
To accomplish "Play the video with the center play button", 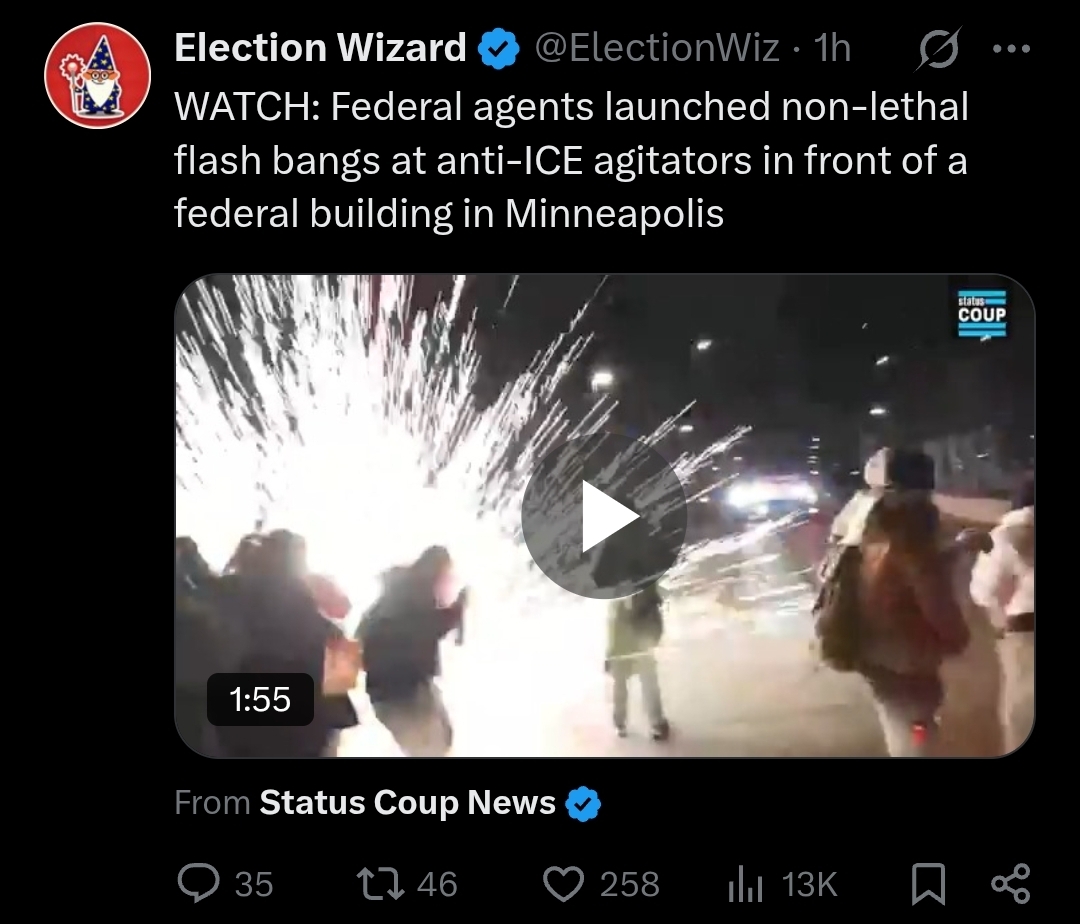I will pos(604,516).
